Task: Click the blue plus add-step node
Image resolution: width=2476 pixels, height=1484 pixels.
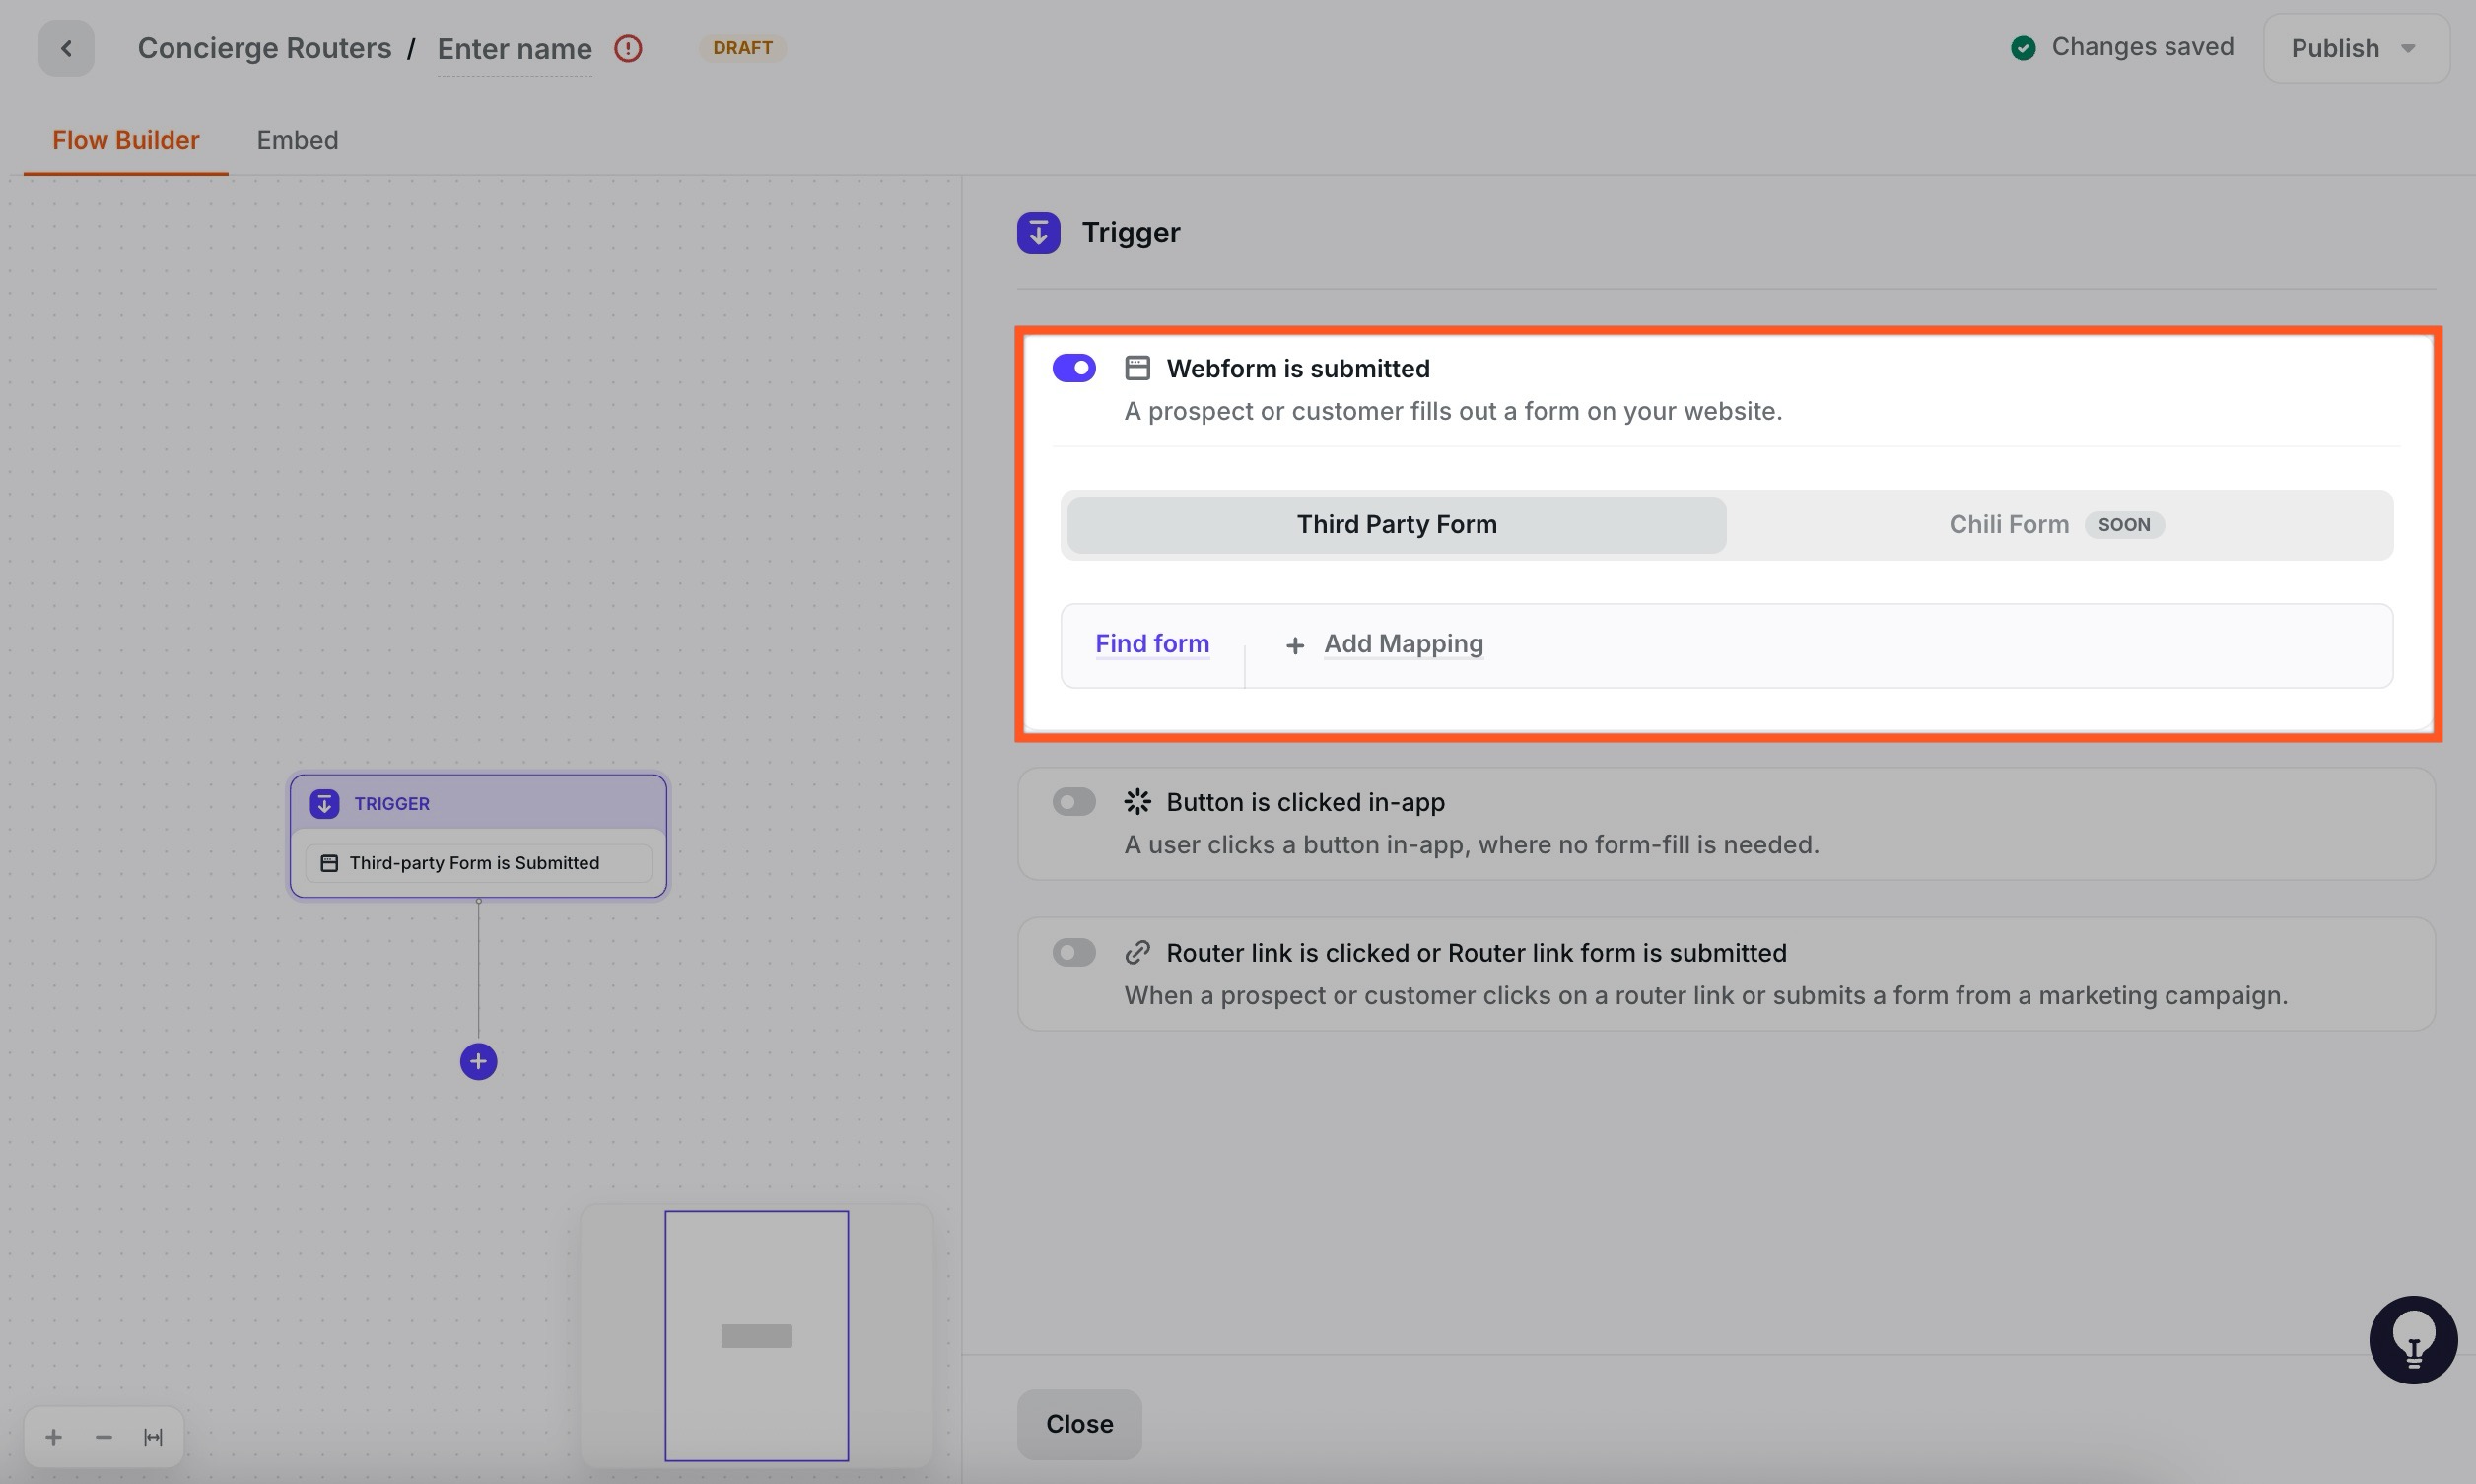Action: click(x=478, y=1061)
